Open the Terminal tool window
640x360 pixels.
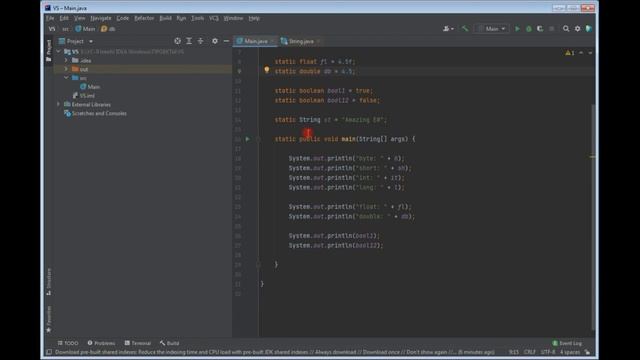click(138, 343)
